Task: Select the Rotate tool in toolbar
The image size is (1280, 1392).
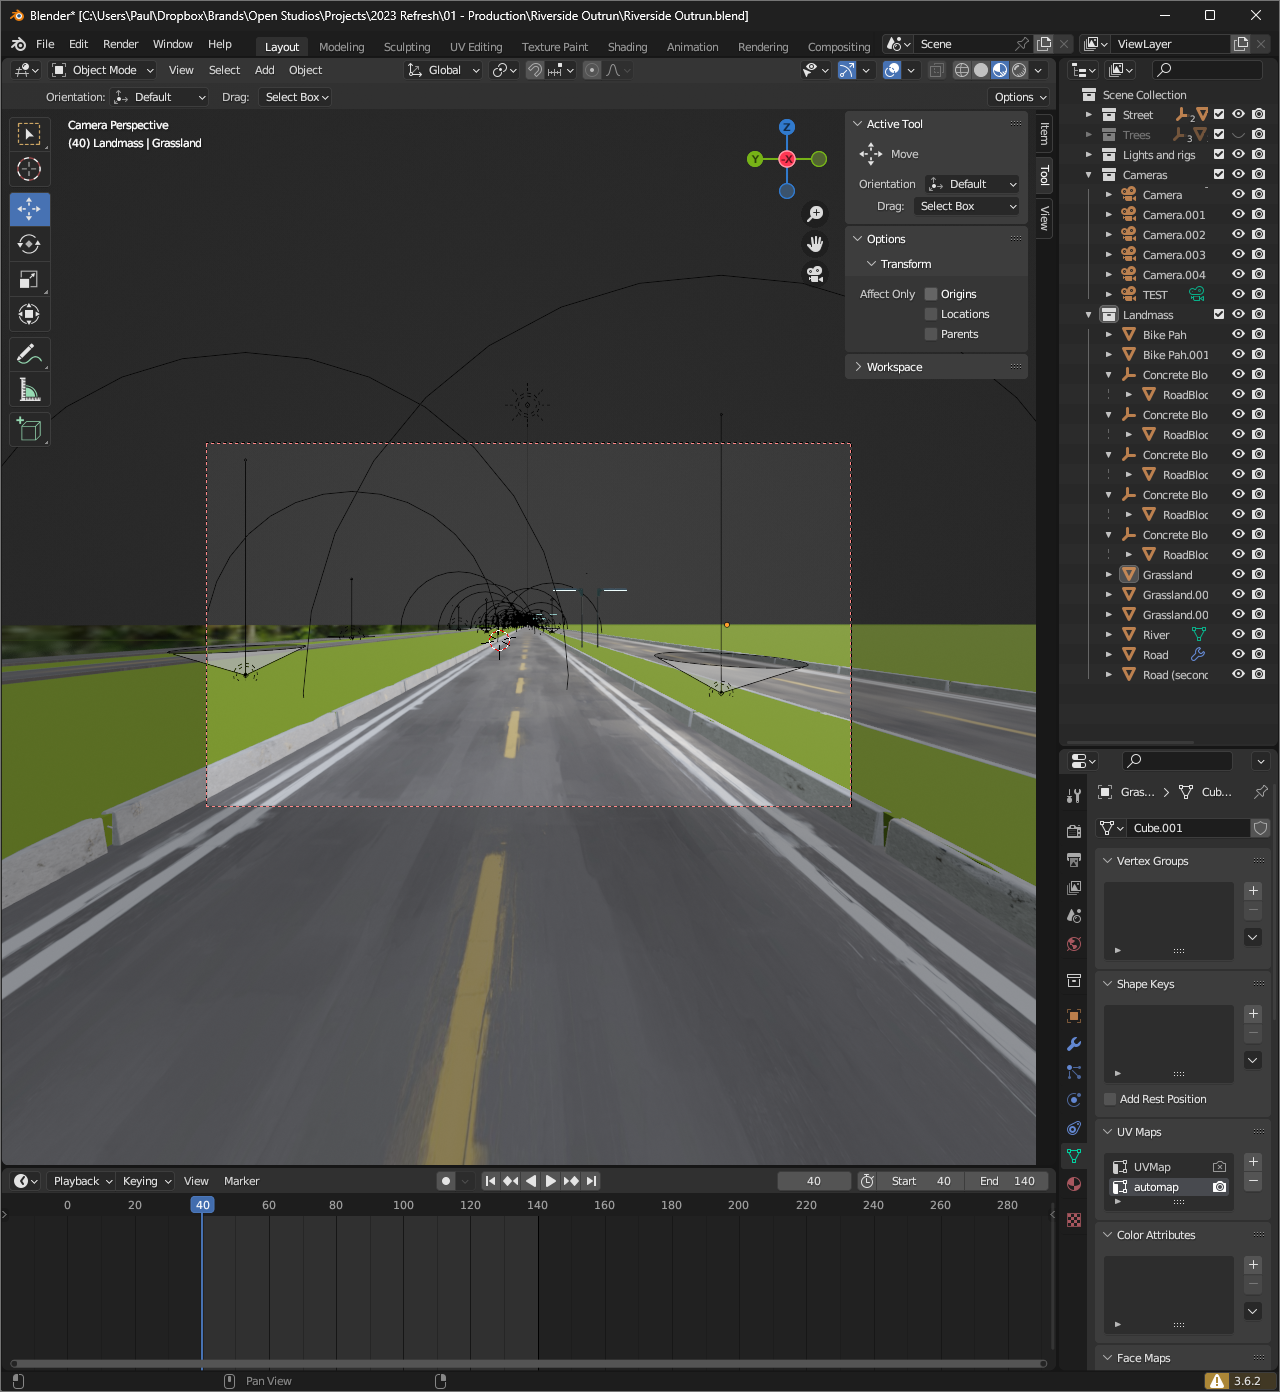Action: [x=29, y=245]
